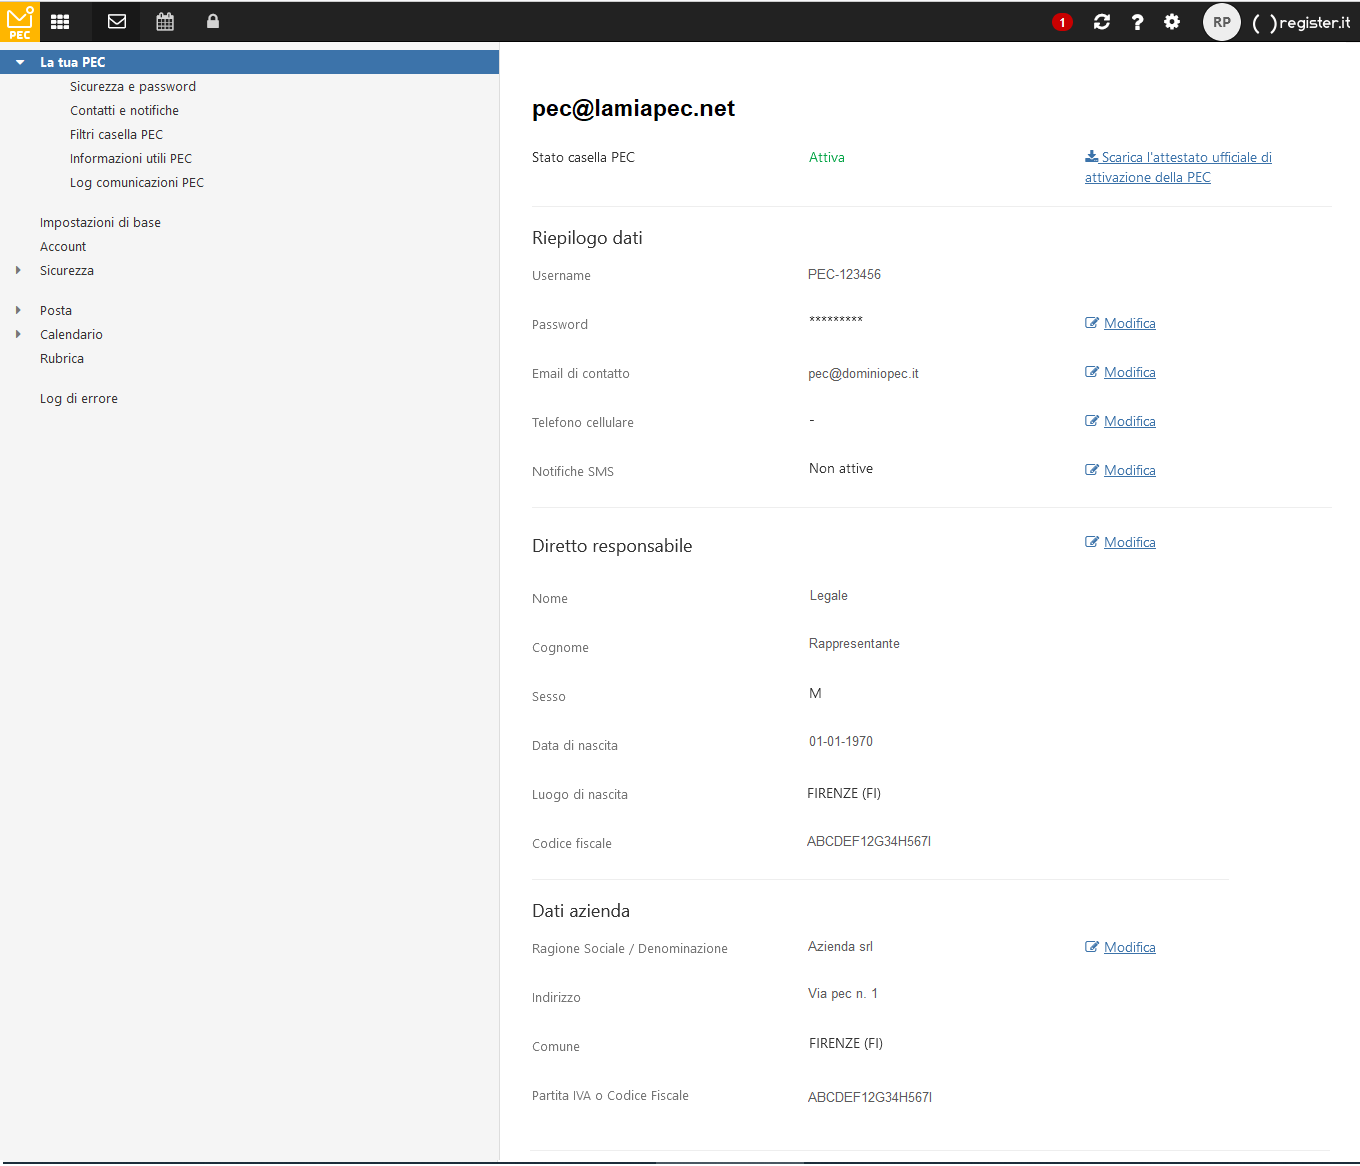The height and width of the screenshot is (1166, 1360).
Task: Open the red notification badge
Action: click(x=1062, y=22)
